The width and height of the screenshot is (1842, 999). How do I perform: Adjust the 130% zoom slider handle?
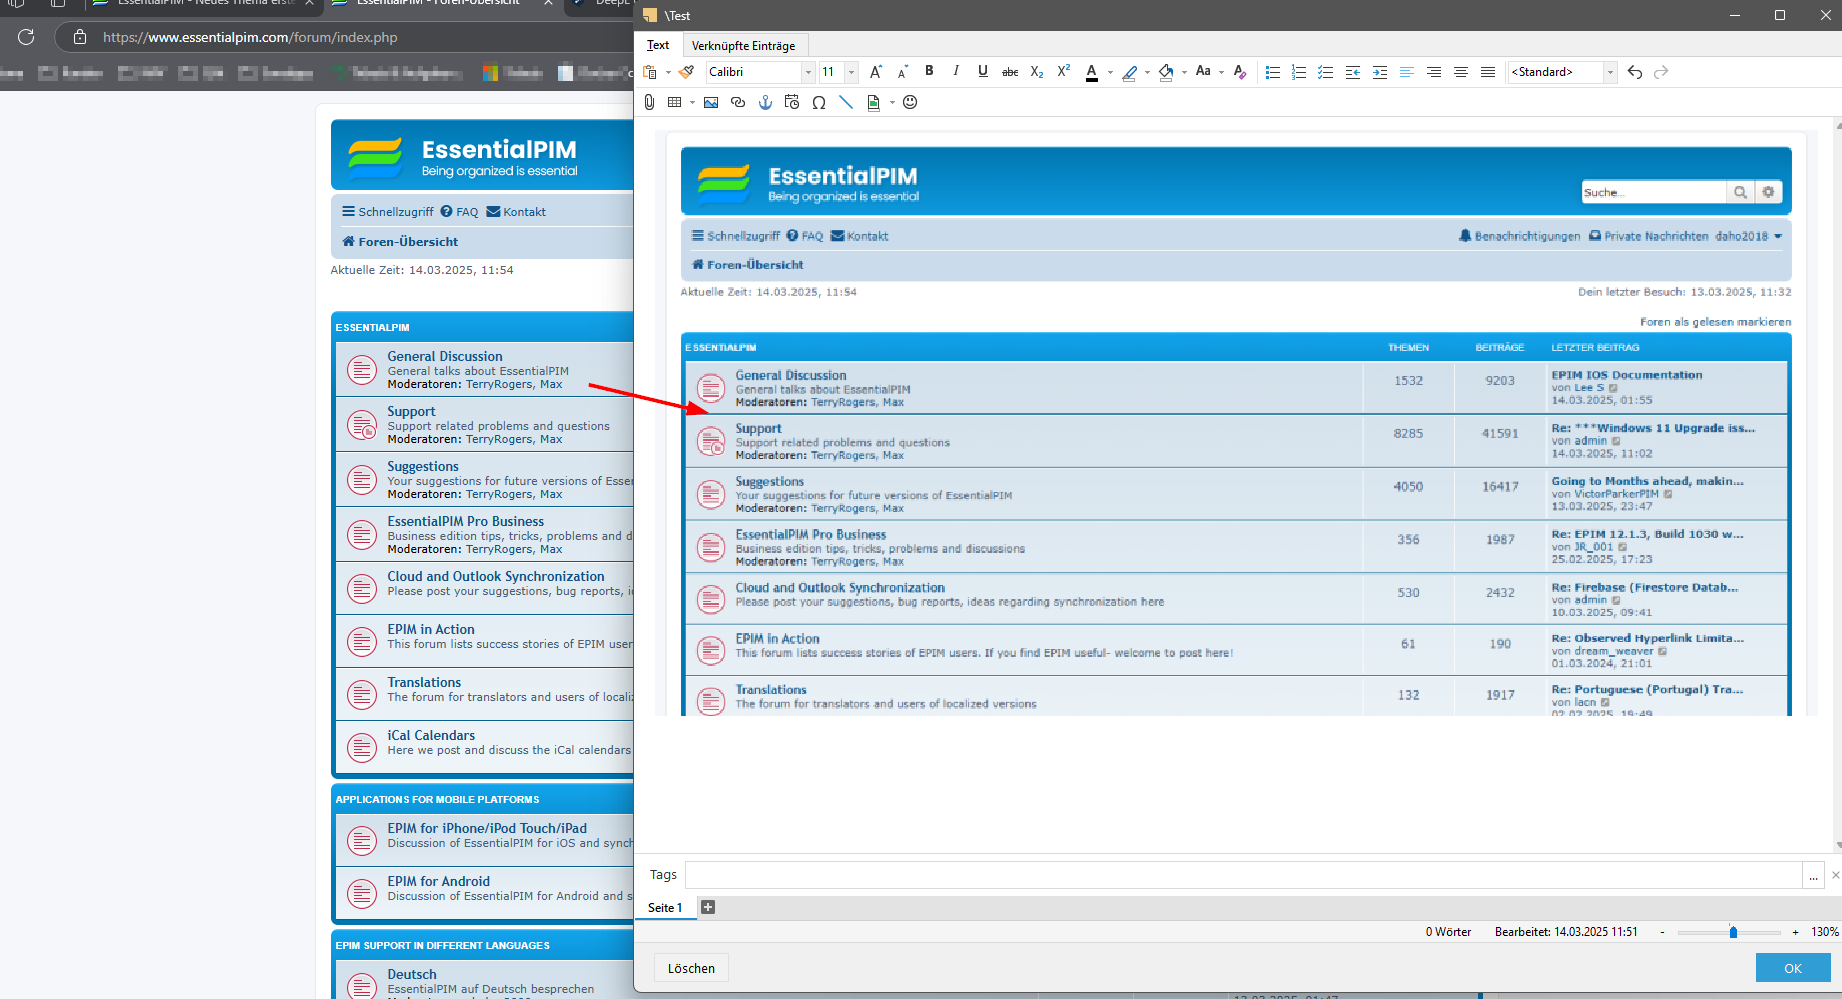1733,932
